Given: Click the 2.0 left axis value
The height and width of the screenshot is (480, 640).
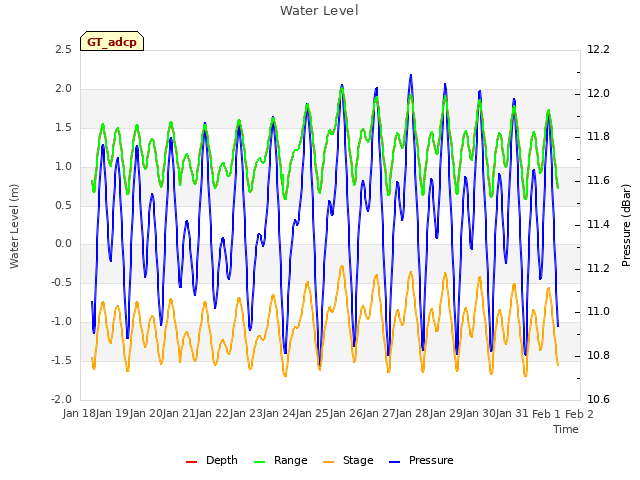Looking at the screenshot, I should 63,89.
